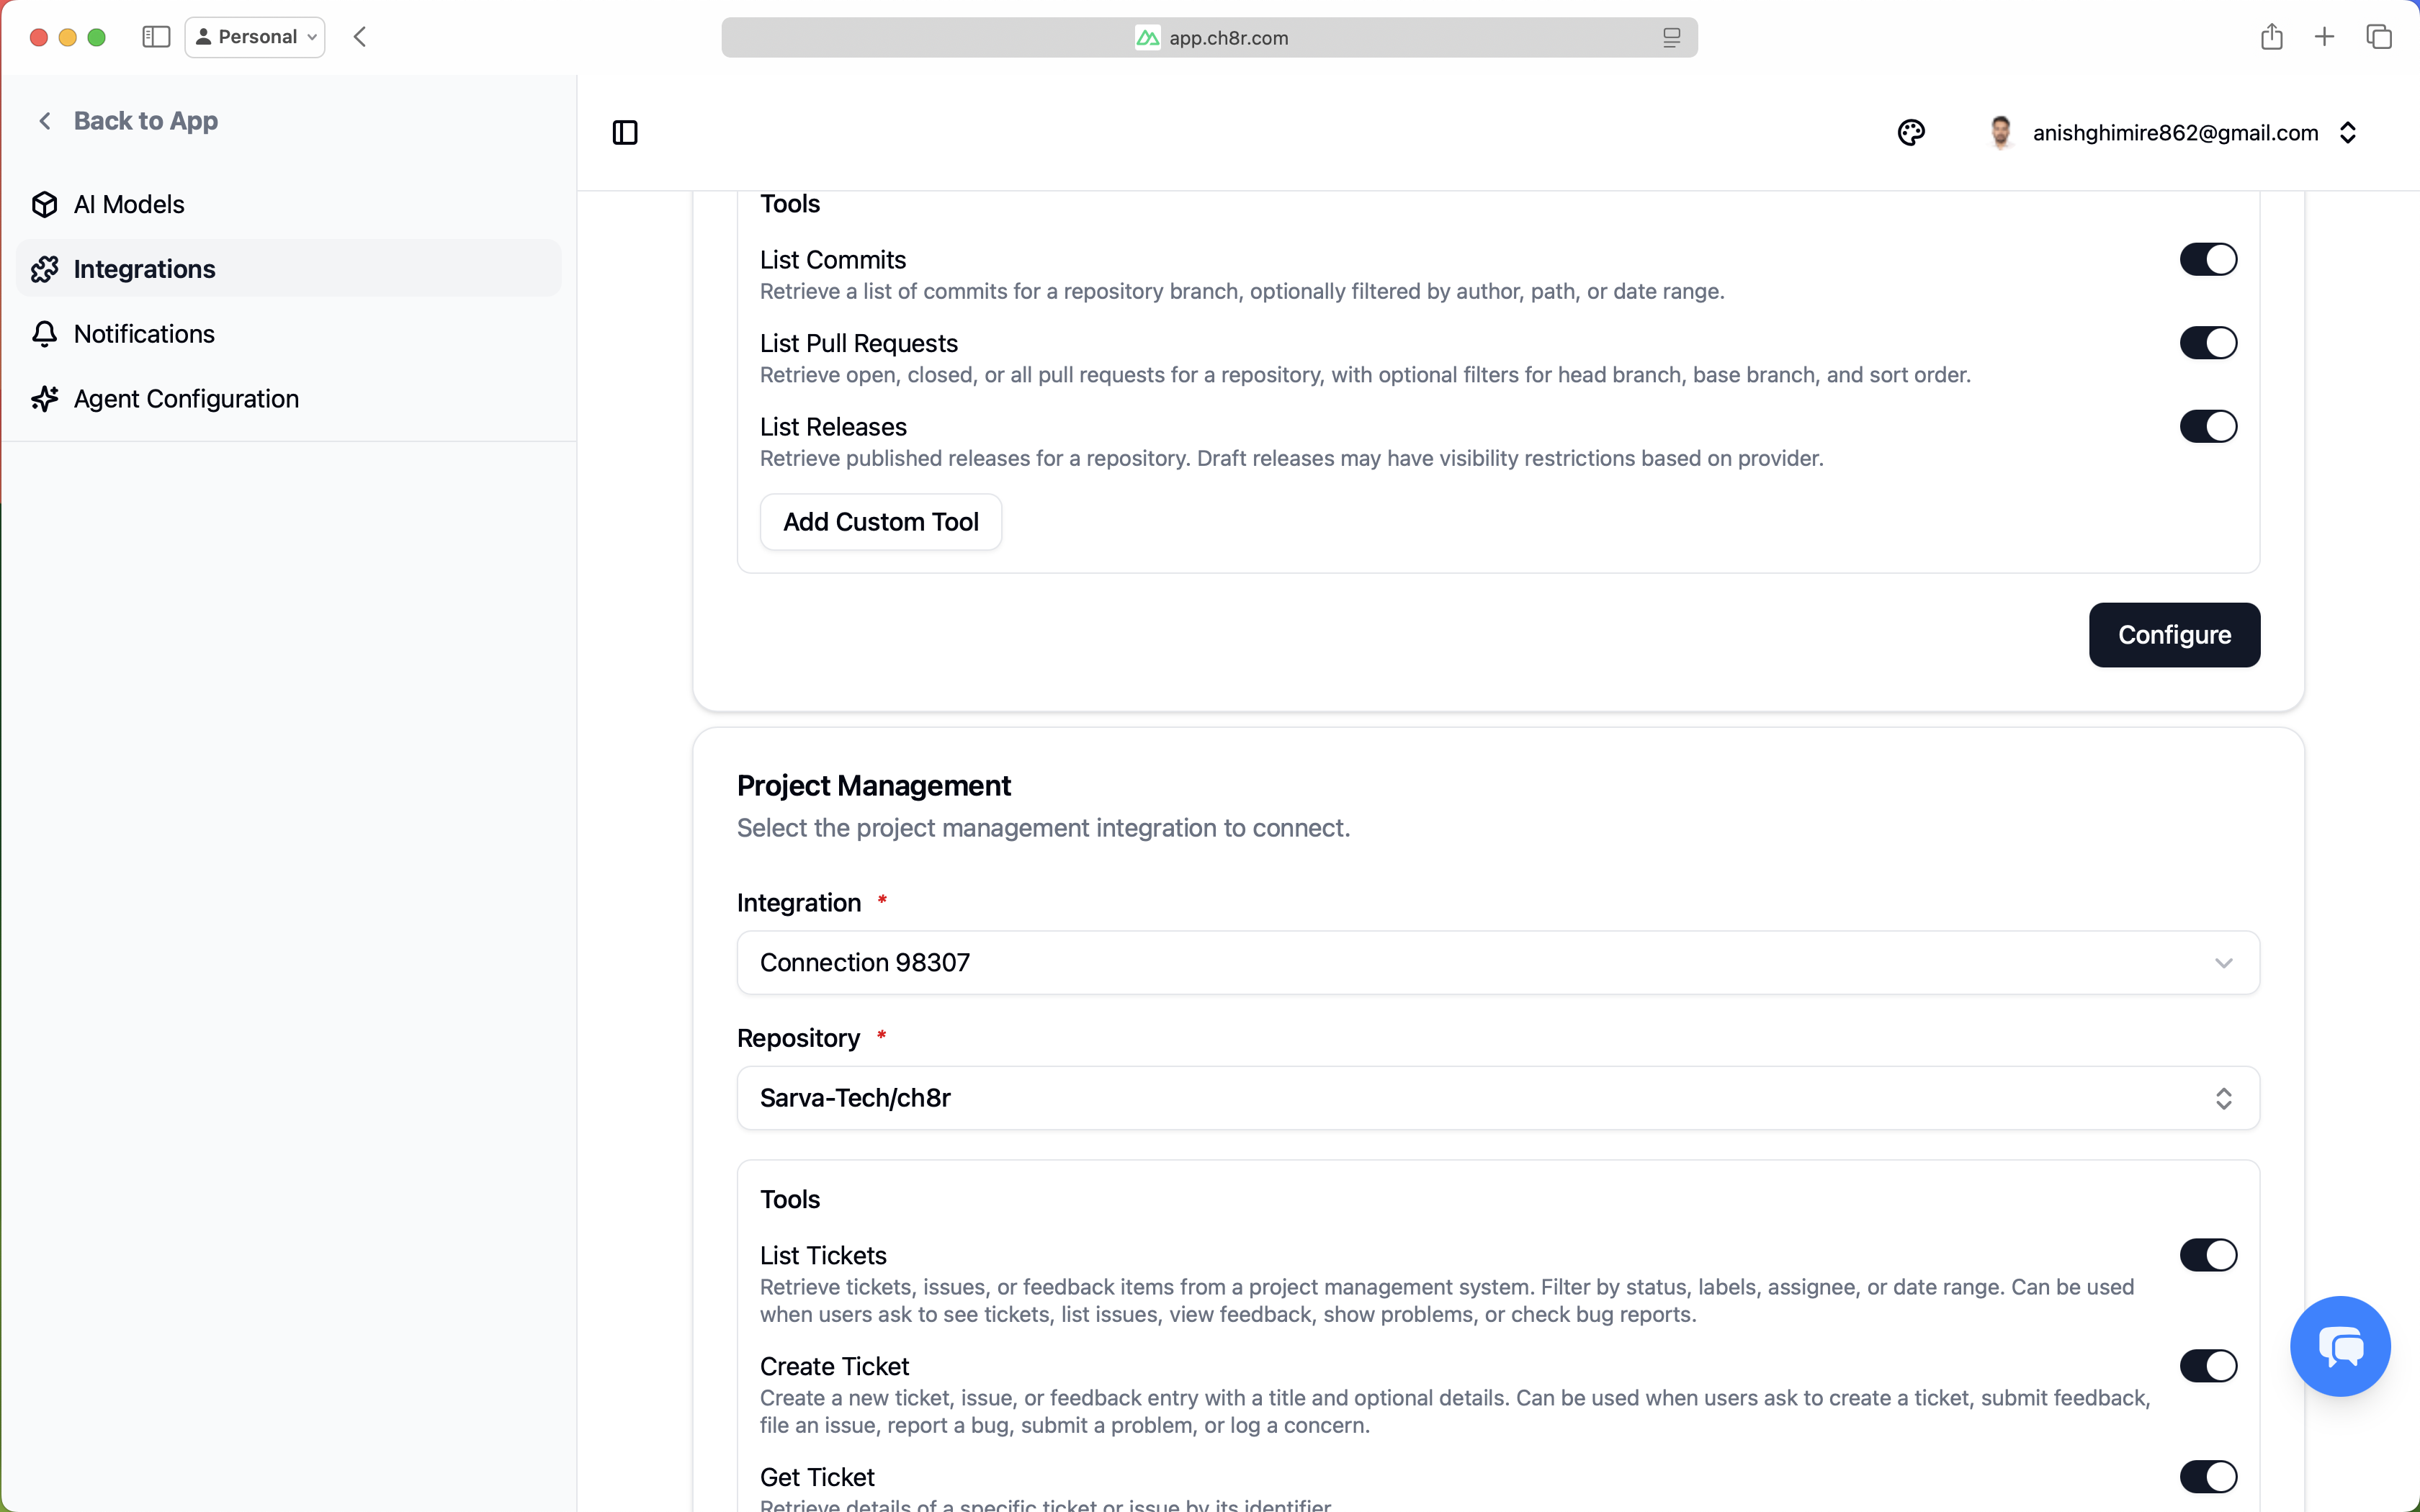Viewport: 2420px width, 1512px height.
Task: Open the tab overview icon in Safari
Action: click(x=2378, y=36)
